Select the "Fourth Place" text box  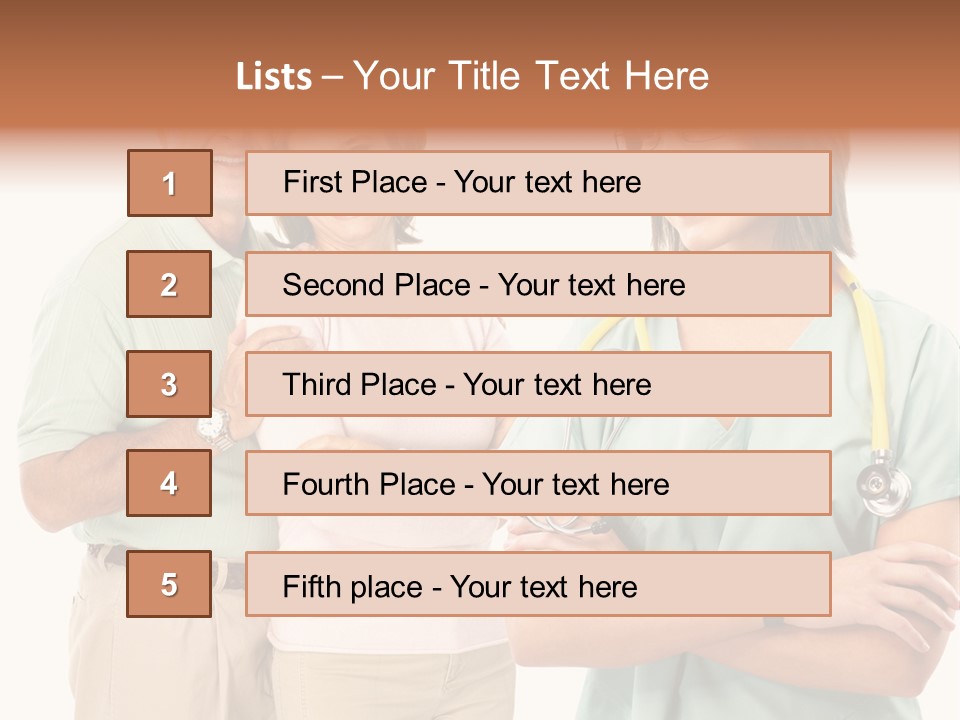[x=538, y=484]
